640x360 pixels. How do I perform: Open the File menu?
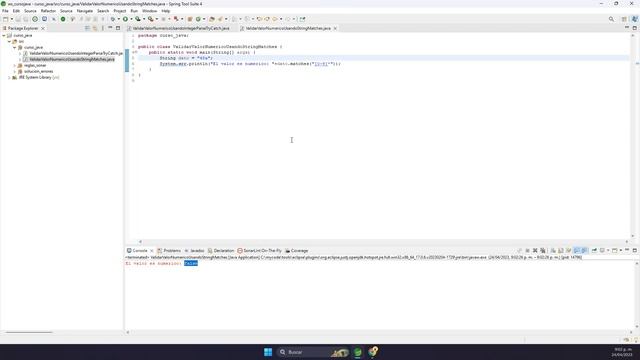tap(5, 11)
